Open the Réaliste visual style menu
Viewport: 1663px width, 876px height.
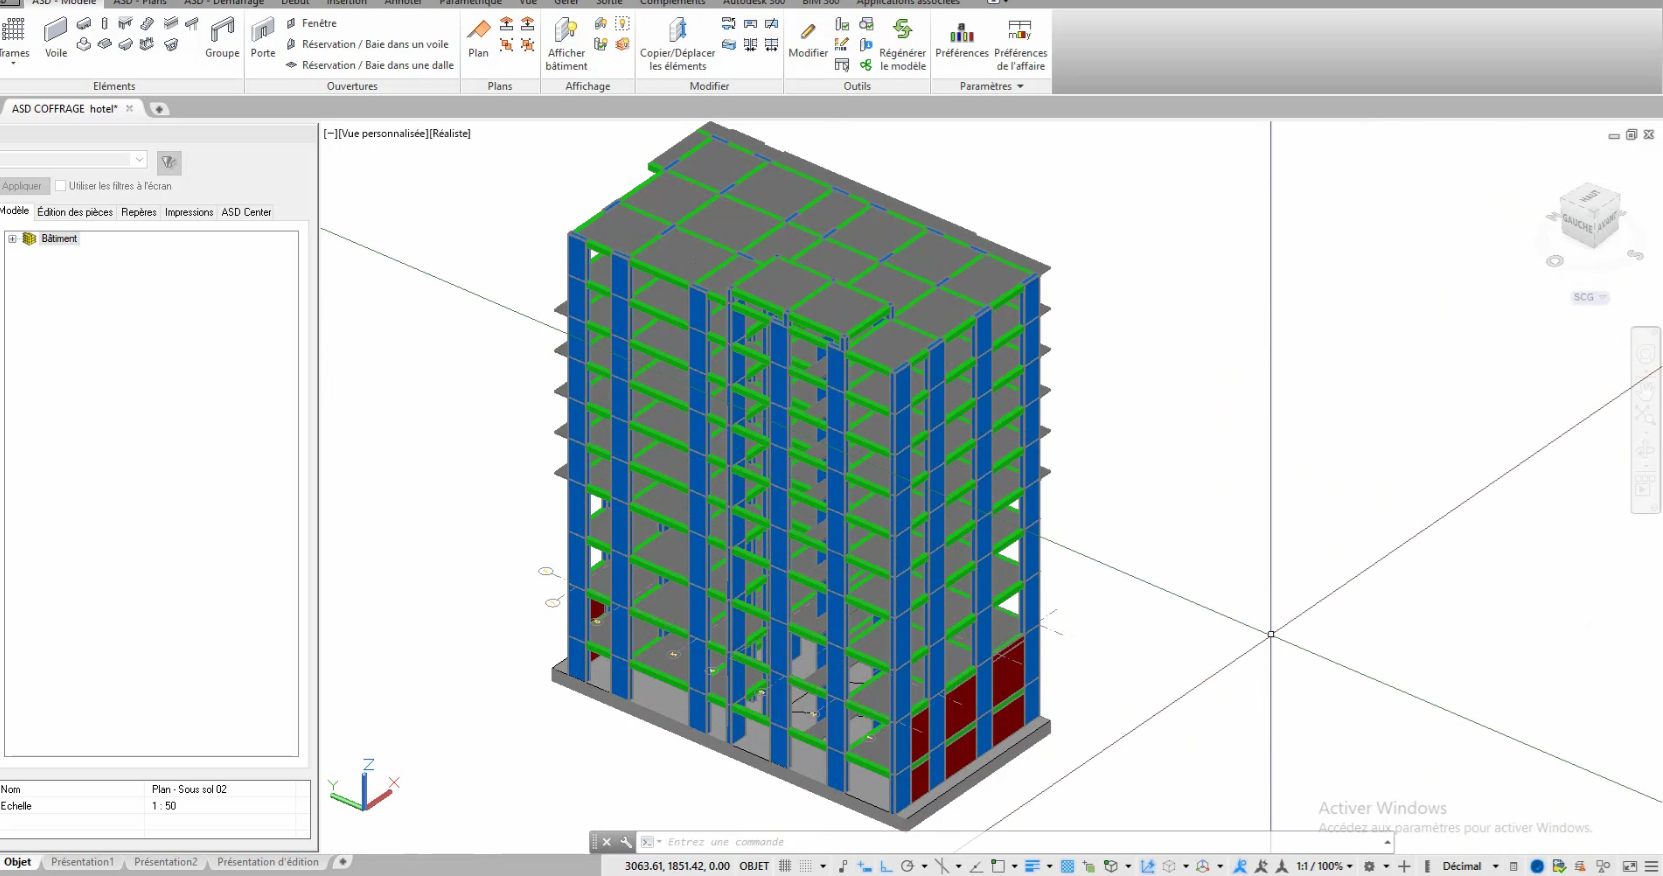coord(450,133)
